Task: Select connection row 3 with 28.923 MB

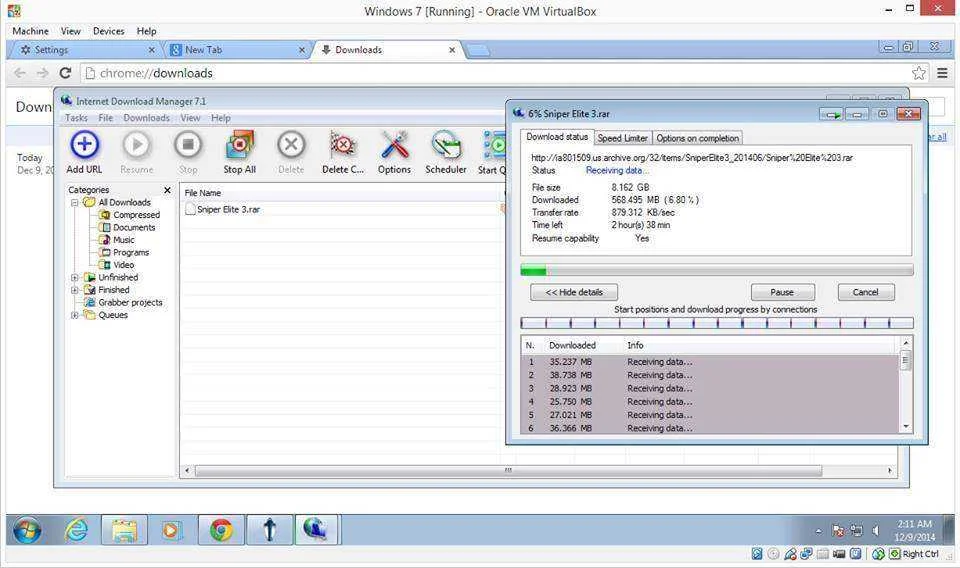Action: click(711, 389)
